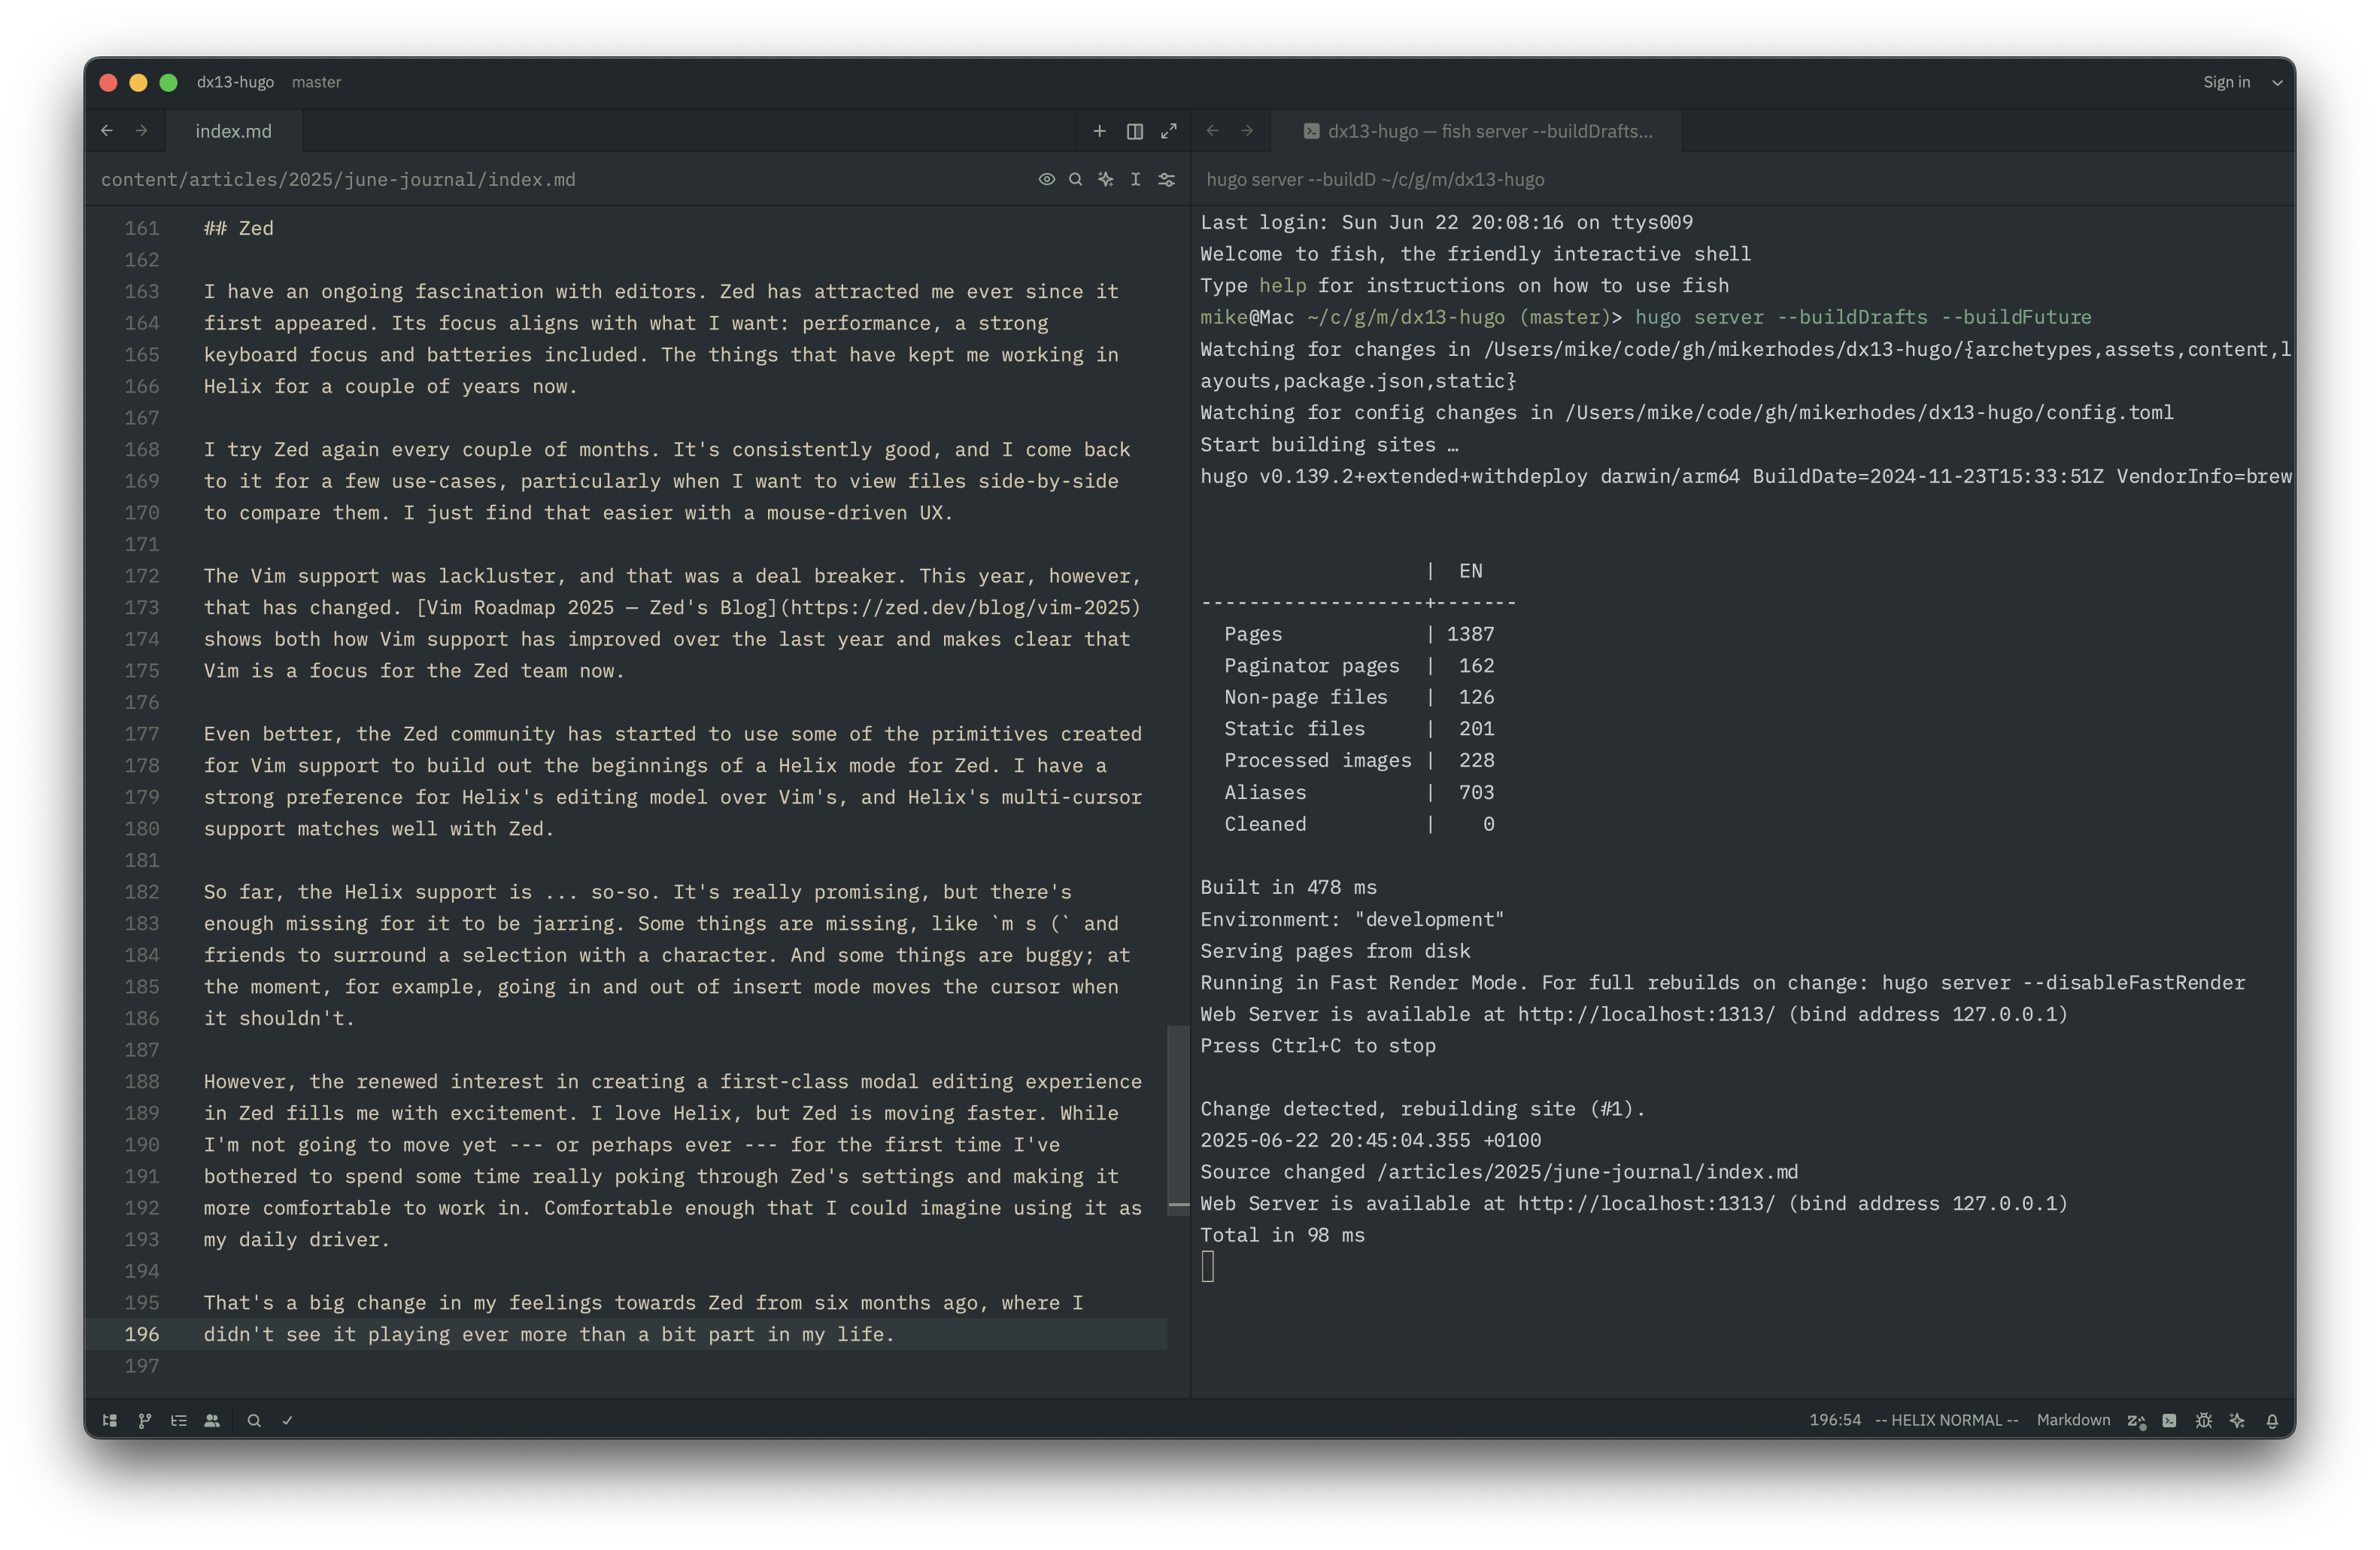Click the terminal breadcrumb hugo server --buildD
This screenshot has height=1550, width=2380.
[1375, 179]
